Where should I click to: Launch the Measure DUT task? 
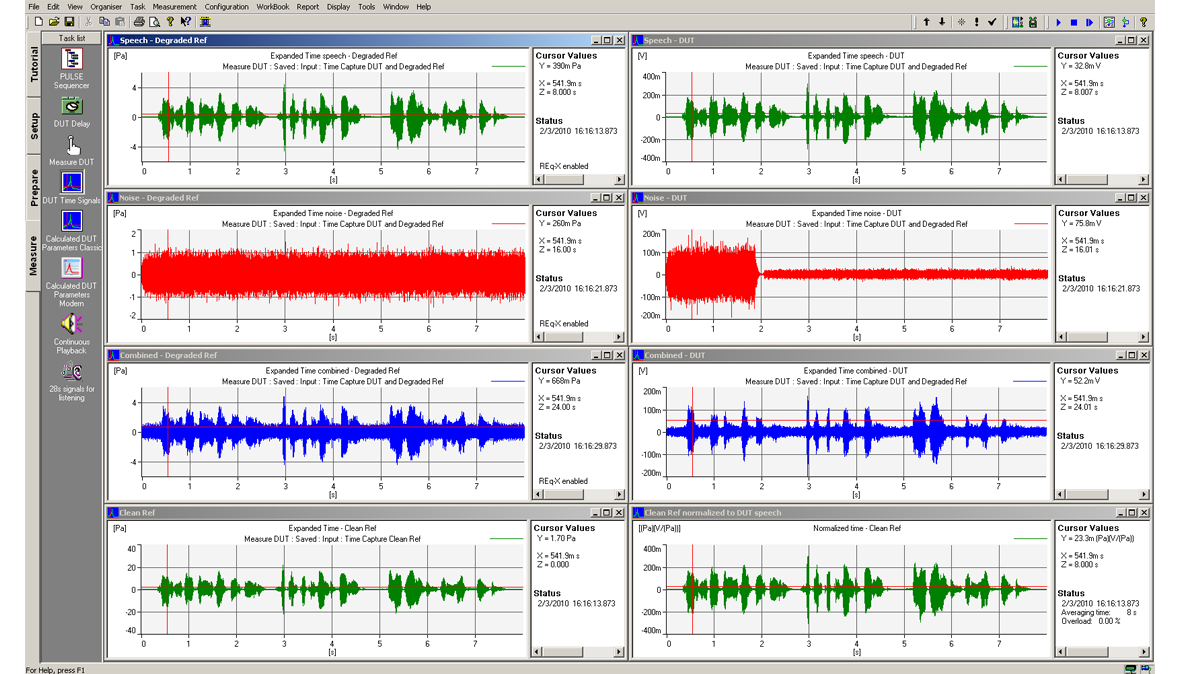[71, 145]
